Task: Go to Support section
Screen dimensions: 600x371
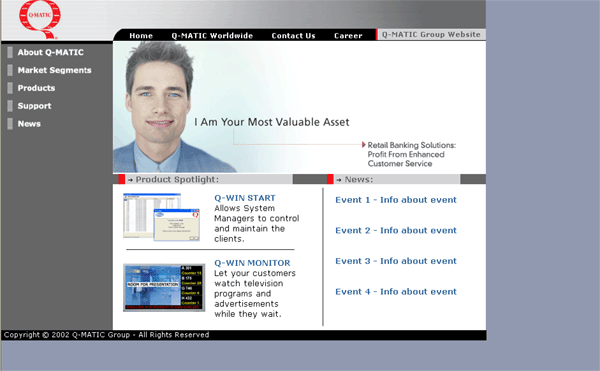Action: coord(34,106)
